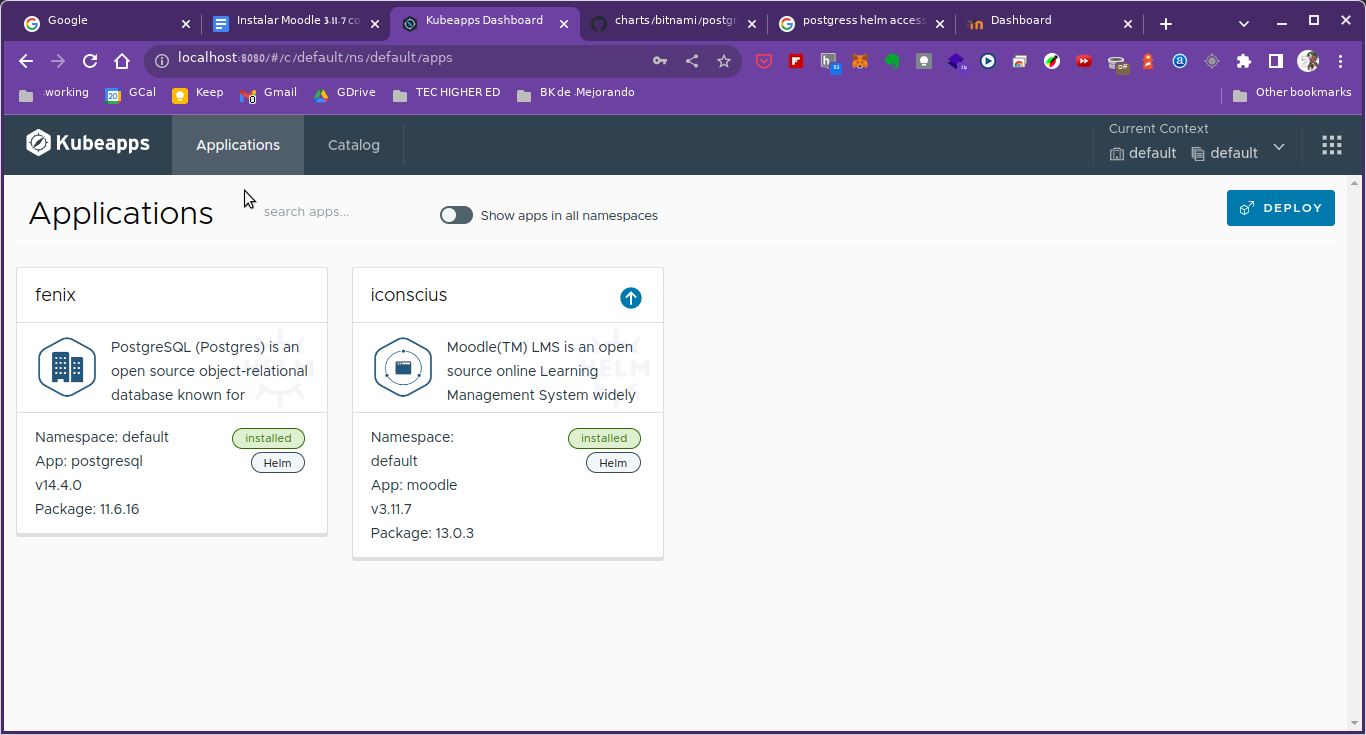Viewport: 1366px width, 735px height.
Task: Click the address bar URL
Action: tap(315, 58)
